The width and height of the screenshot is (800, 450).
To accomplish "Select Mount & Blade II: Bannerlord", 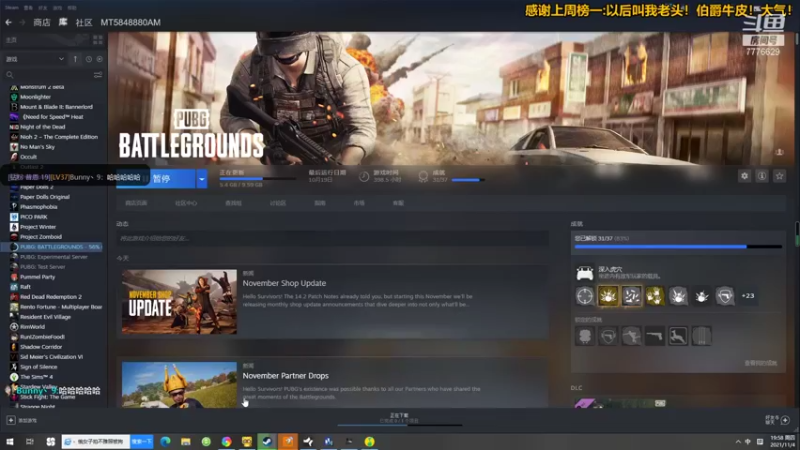I will pos(56,107).
